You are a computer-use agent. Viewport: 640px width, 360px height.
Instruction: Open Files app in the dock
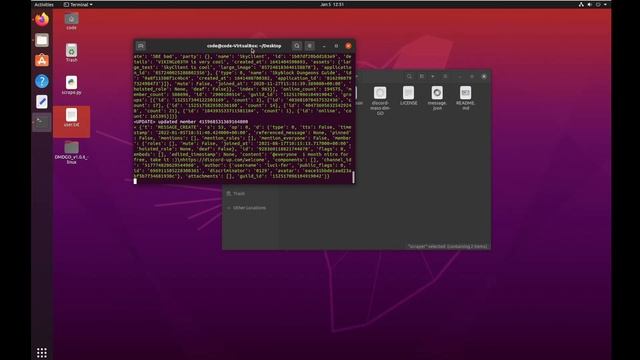point(42,40)
